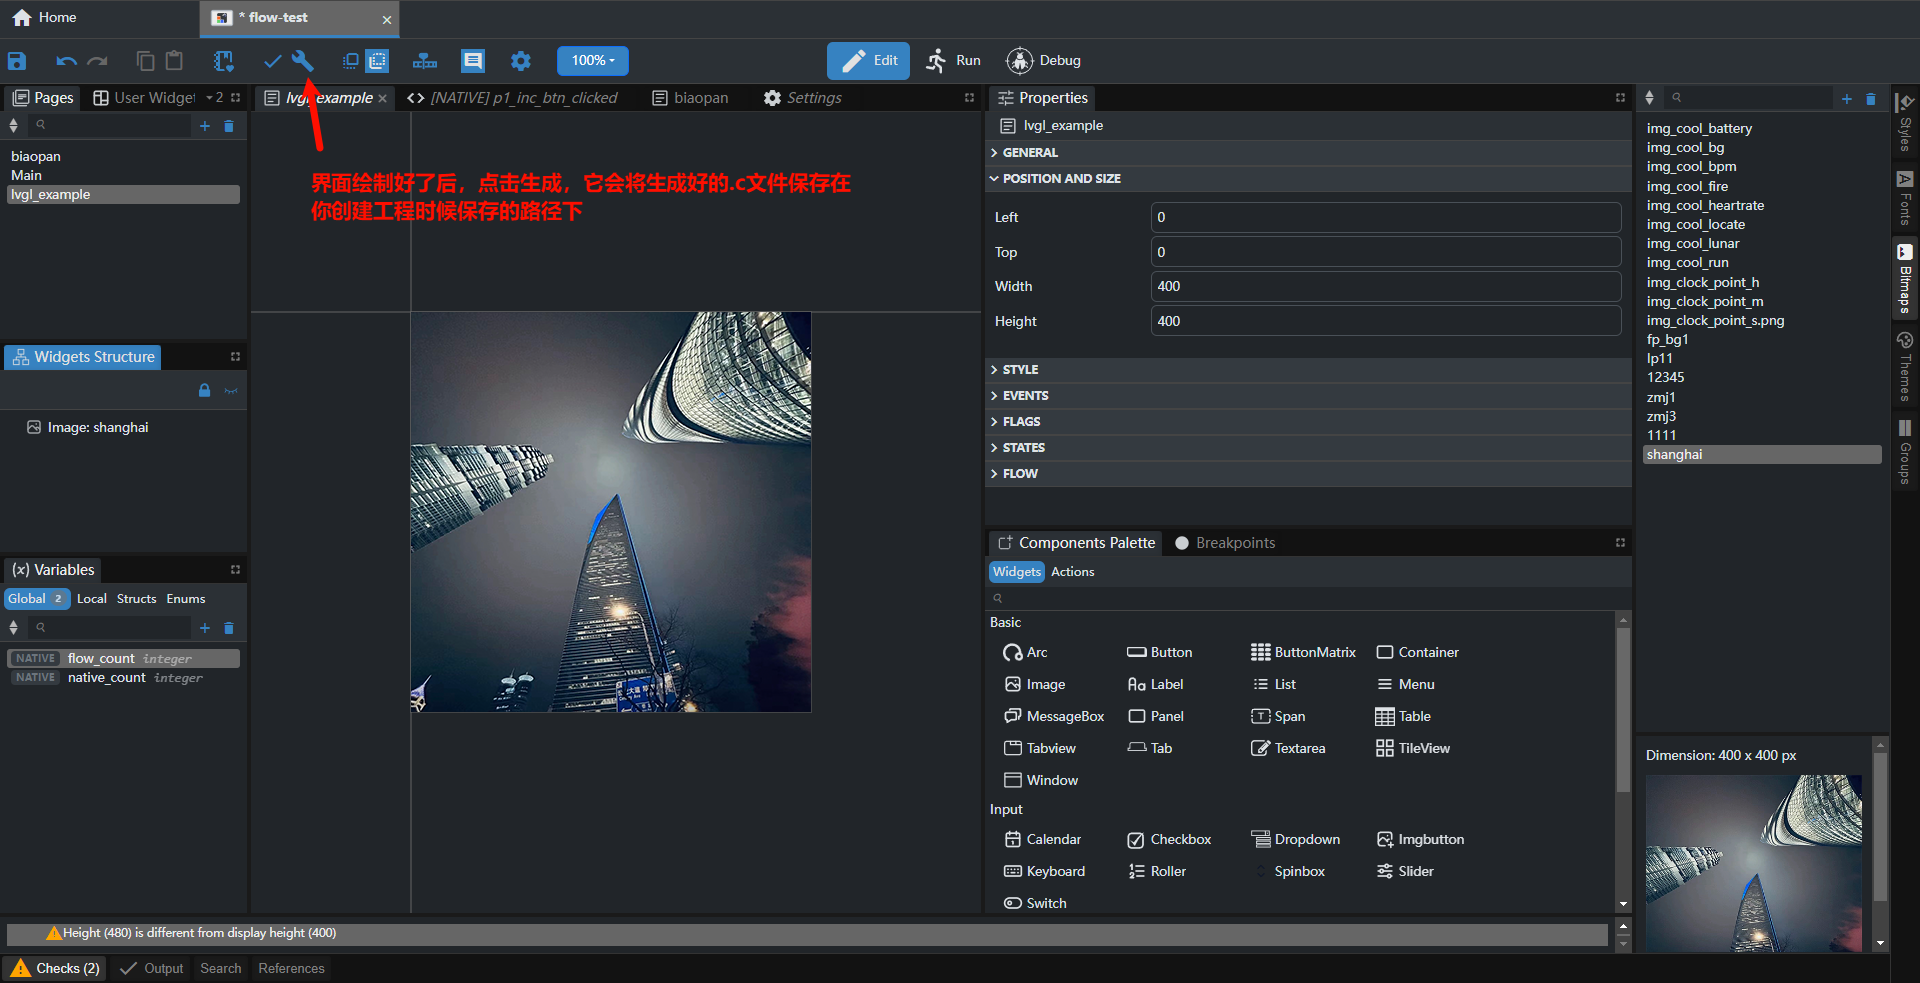Expand the STYLE properties section
1920x983 pixels.
pos(1020,370)
